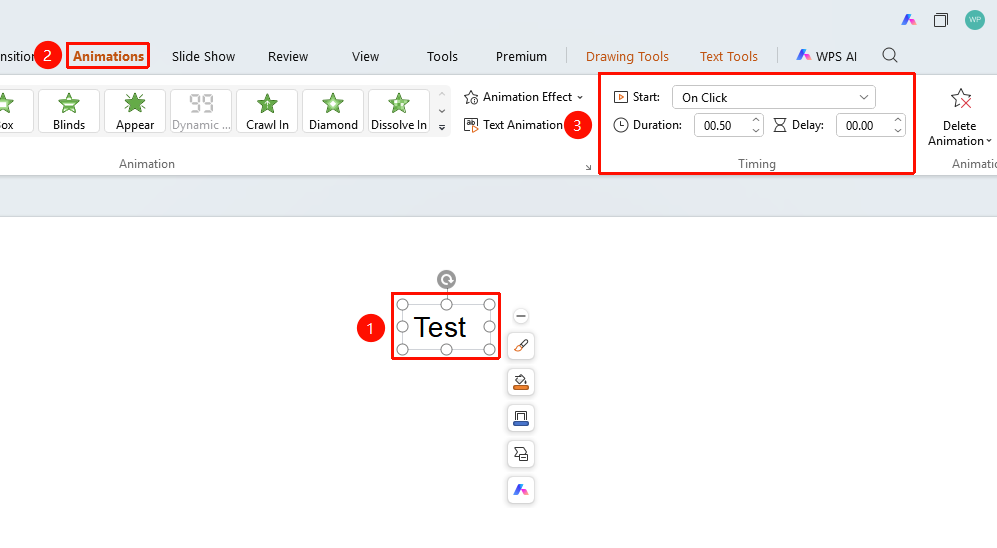Screen dimensions: 997x548
Task: Open the Animations tab
Action: tap(108, 56)
